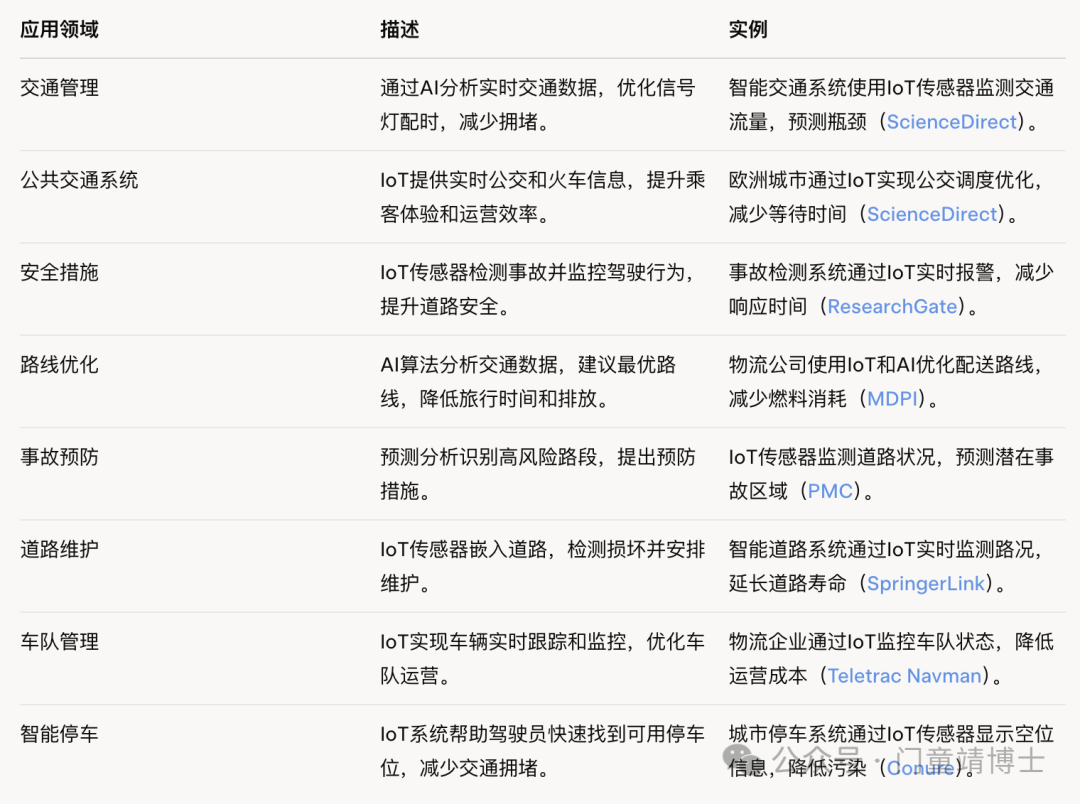Image resolution: width=1080 pixels, height=804 pixels.
Task: Click description starting IoT实现车辆实时跟踪
Action: (543, 659)
